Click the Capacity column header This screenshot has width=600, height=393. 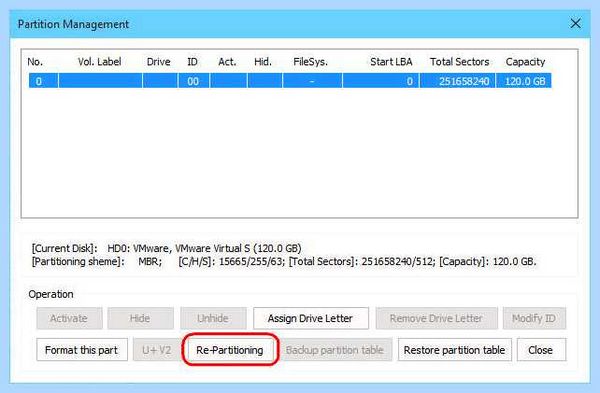click(x=525, y=62)
